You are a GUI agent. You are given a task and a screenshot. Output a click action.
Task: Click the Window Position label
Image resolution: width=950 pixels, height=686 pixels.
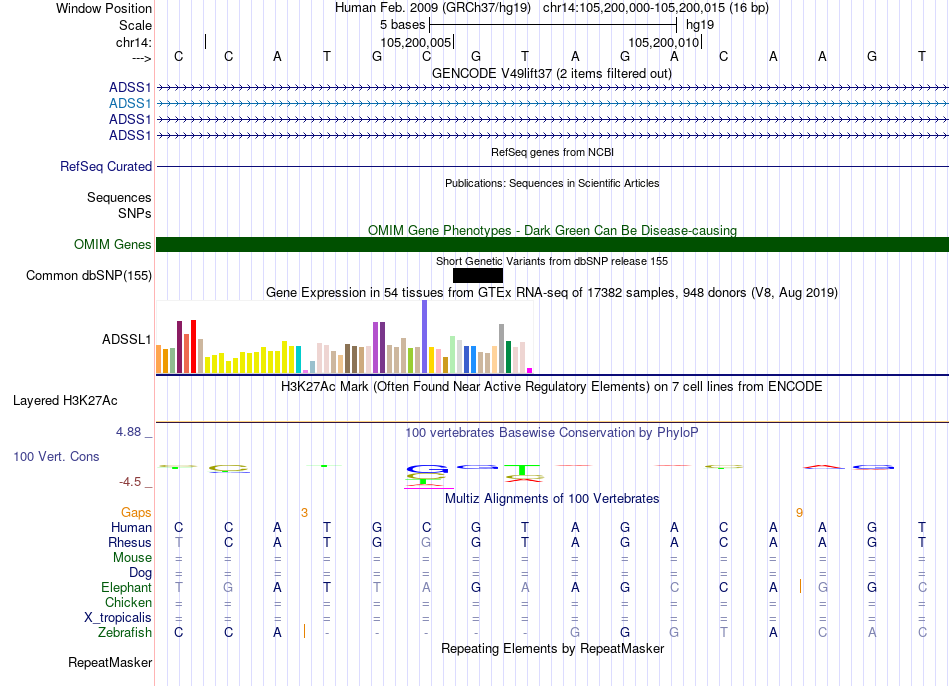click(x=104, y=8)
